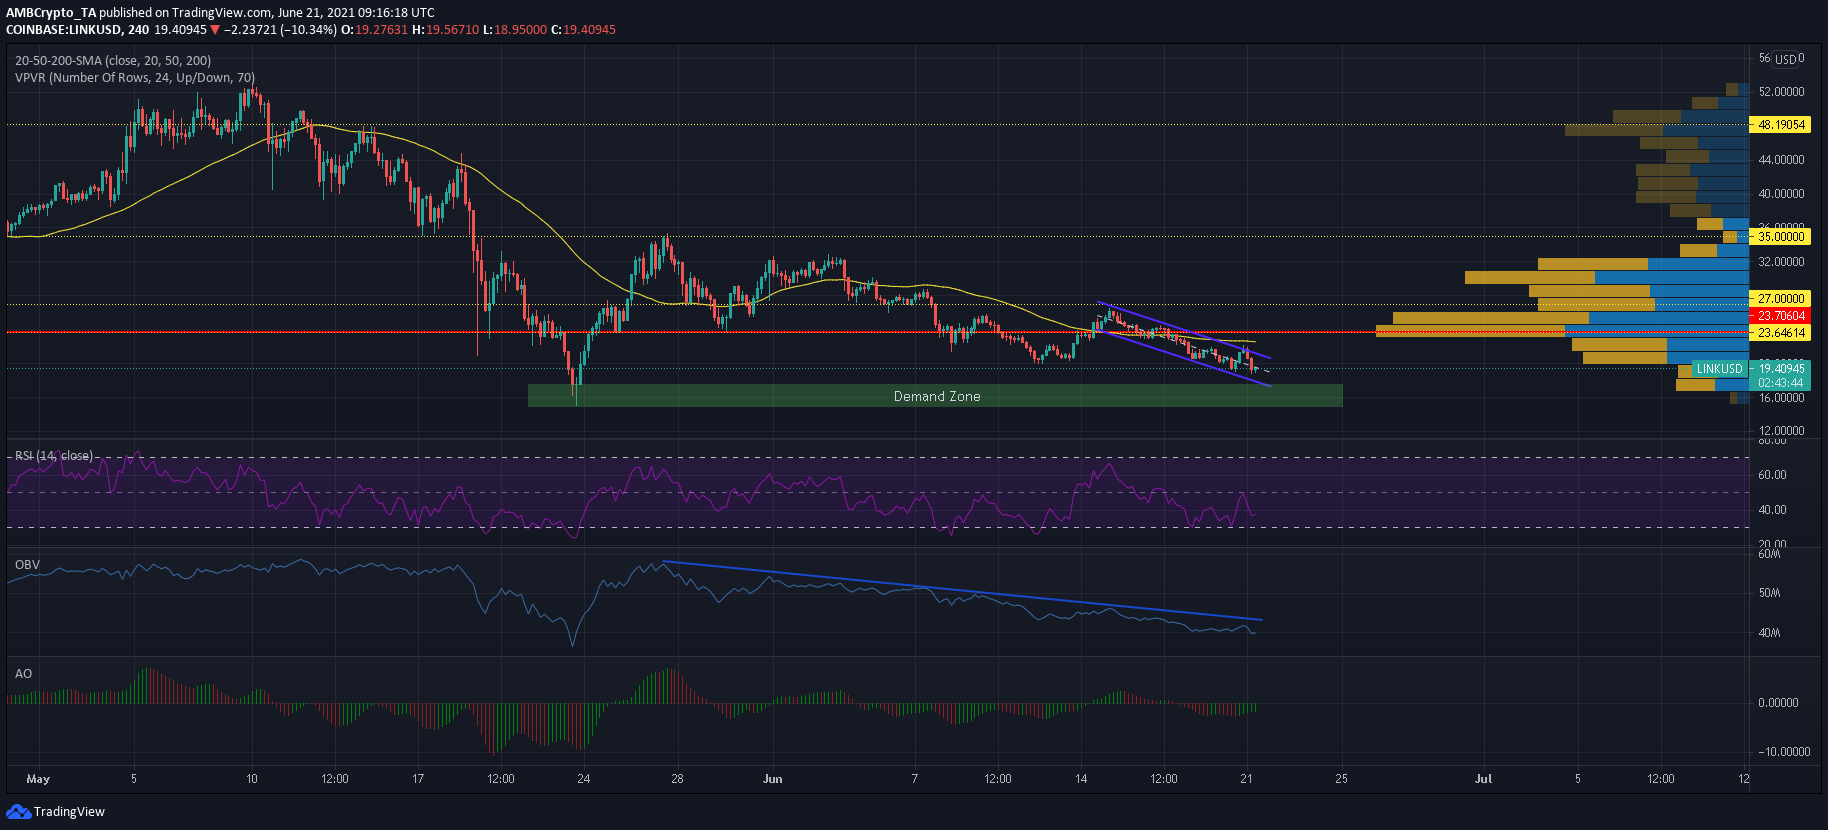The height and width of the screenshot is (830, 1828).
Task: Click the USD currency label on price axis
Action: [x=1786, y=59]
